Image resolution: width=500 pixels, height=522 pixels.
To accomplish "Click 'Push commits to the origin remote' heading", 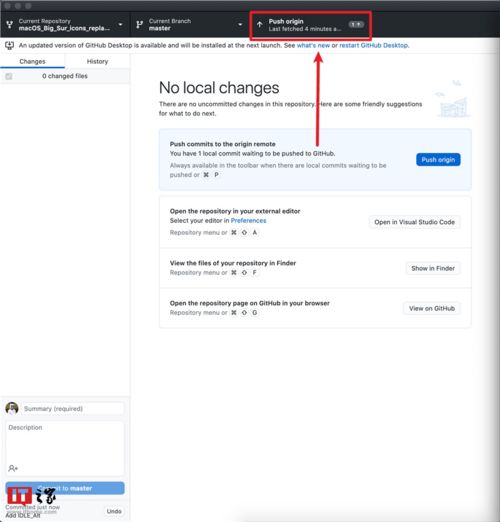I will 222,144.
